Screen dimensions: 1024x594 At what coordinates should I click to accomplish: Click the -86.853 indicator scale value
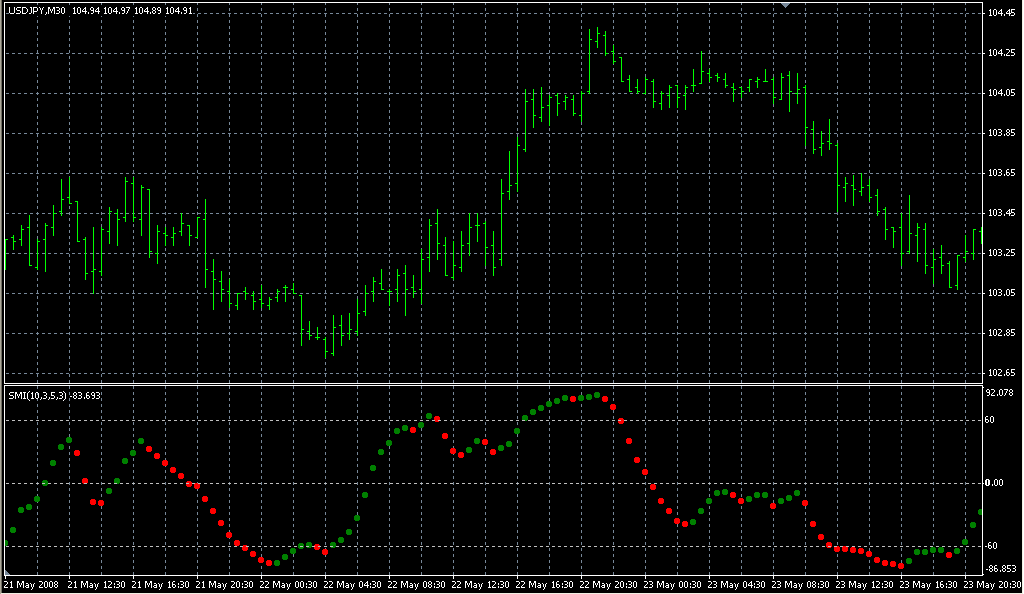click(x=1000, y=567)
